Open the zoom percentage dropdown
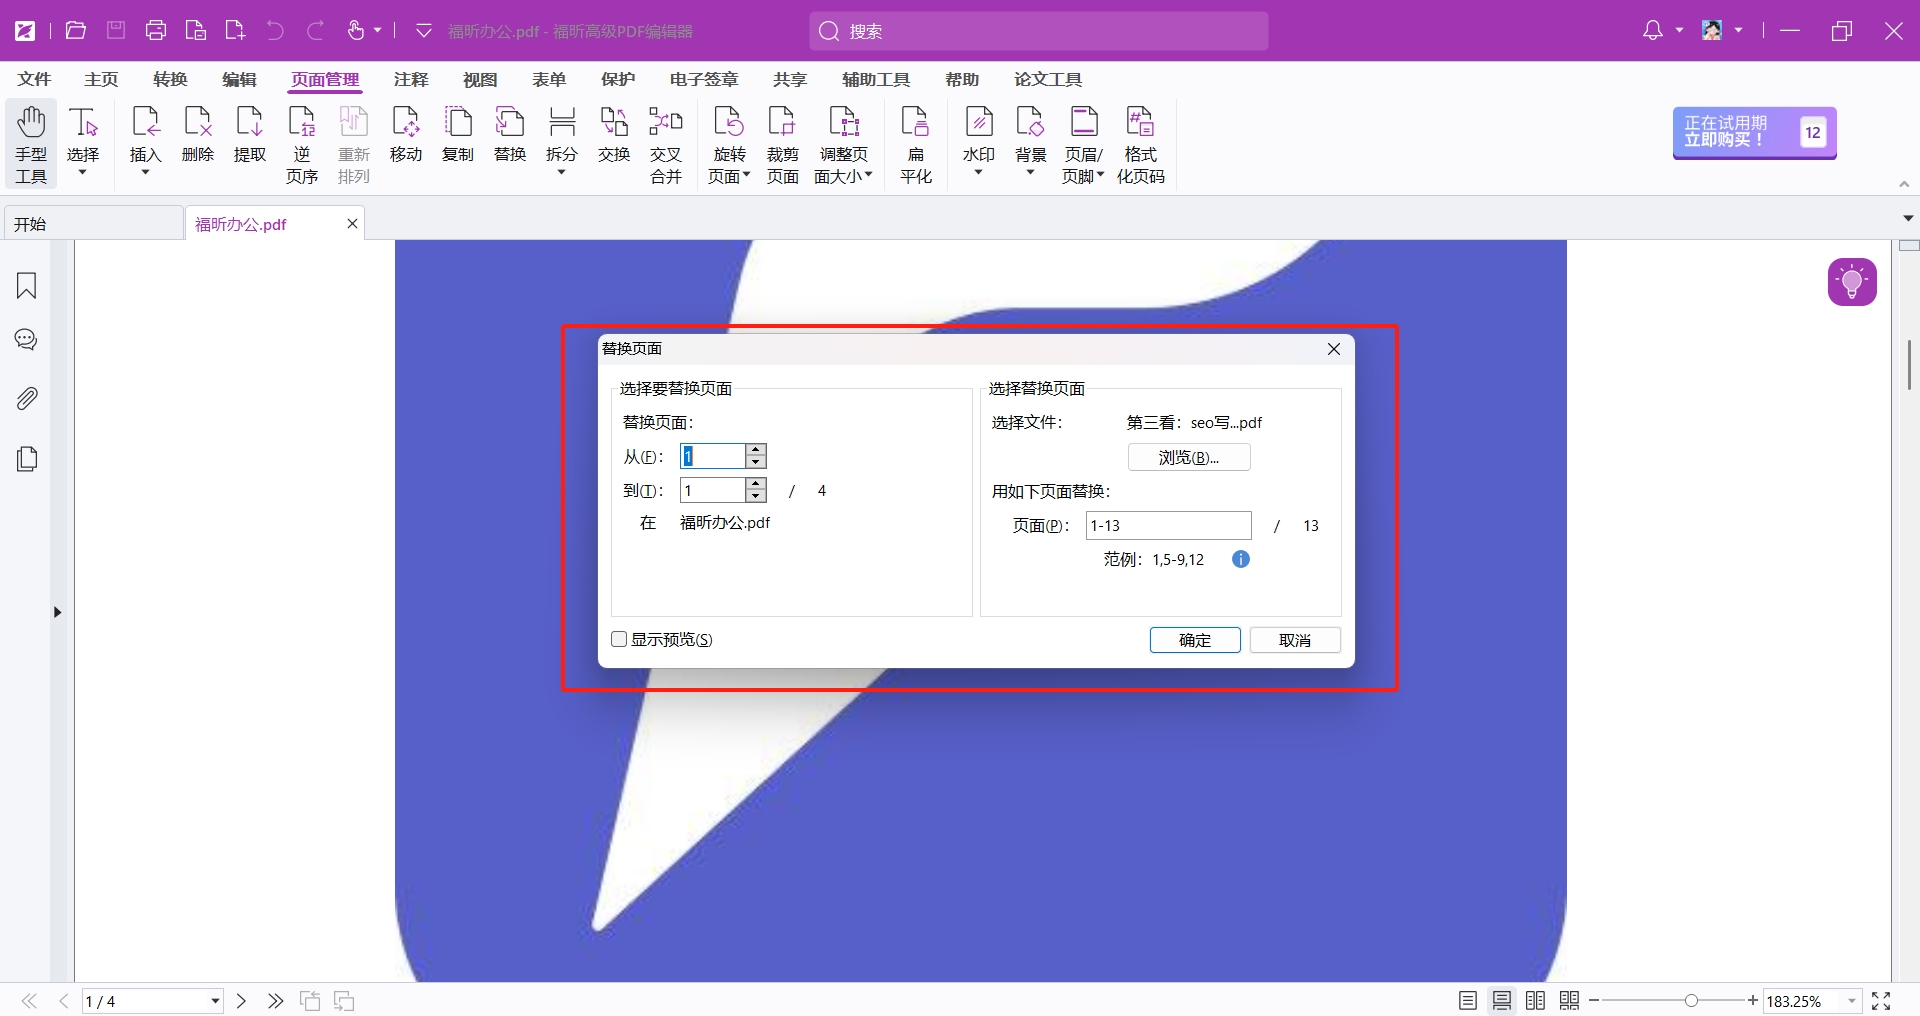 pos(1852,1001)
